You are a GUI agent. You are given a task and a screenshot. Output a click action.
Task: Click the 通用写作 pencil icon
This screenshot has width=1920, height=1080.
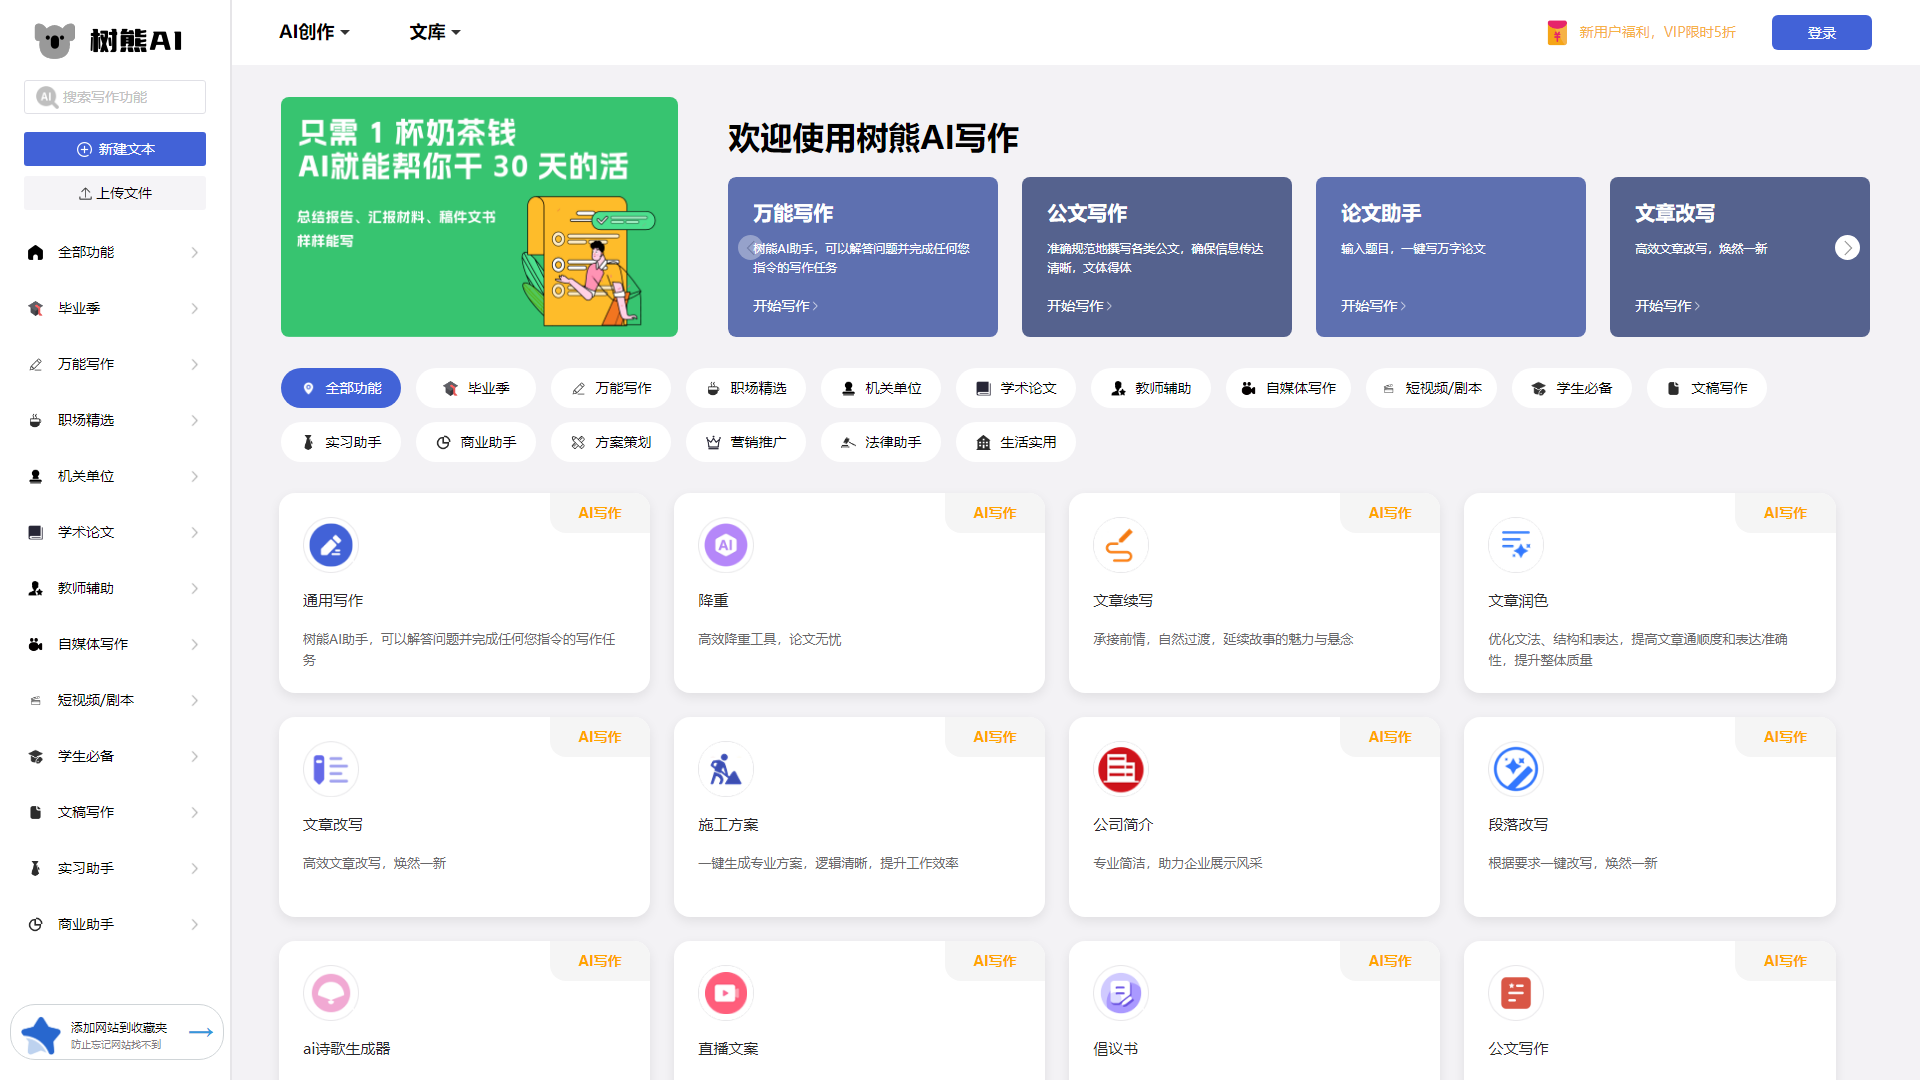pyautogui.click(x=330, y=545)
